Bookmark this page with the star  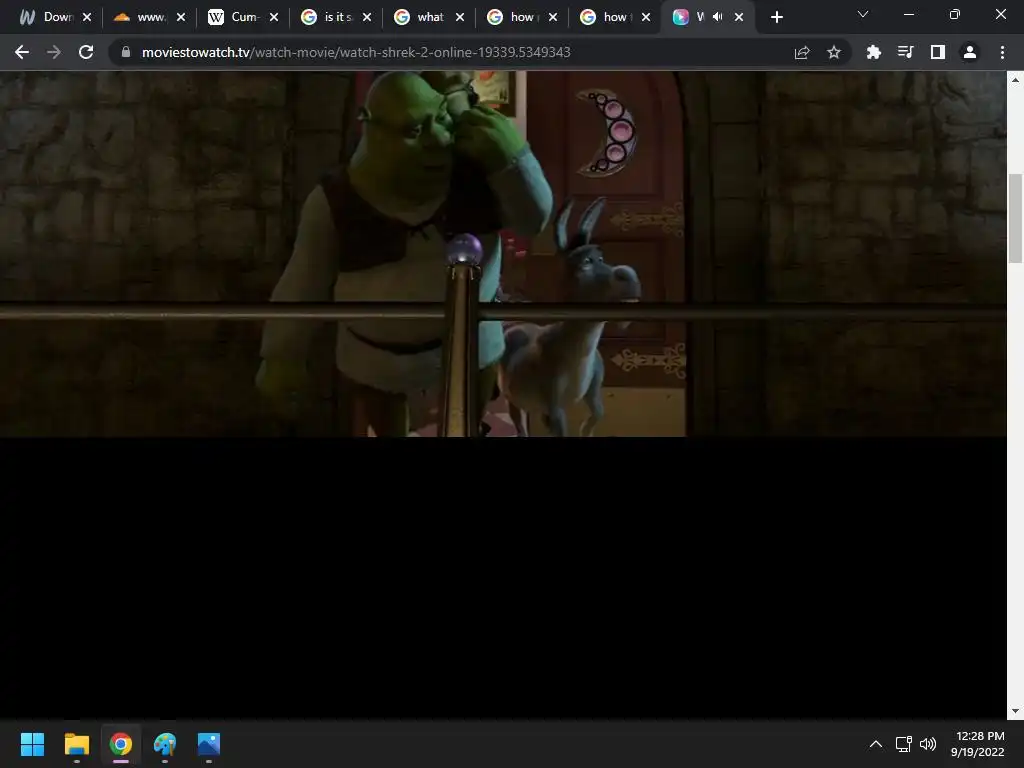(x=833, y=52)
